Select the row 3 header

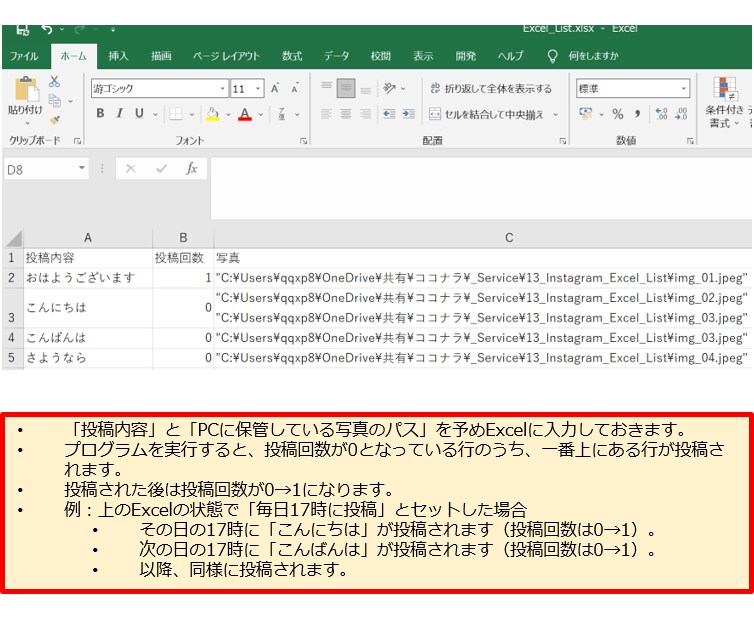pyautogui.click(x=12, y=308)
